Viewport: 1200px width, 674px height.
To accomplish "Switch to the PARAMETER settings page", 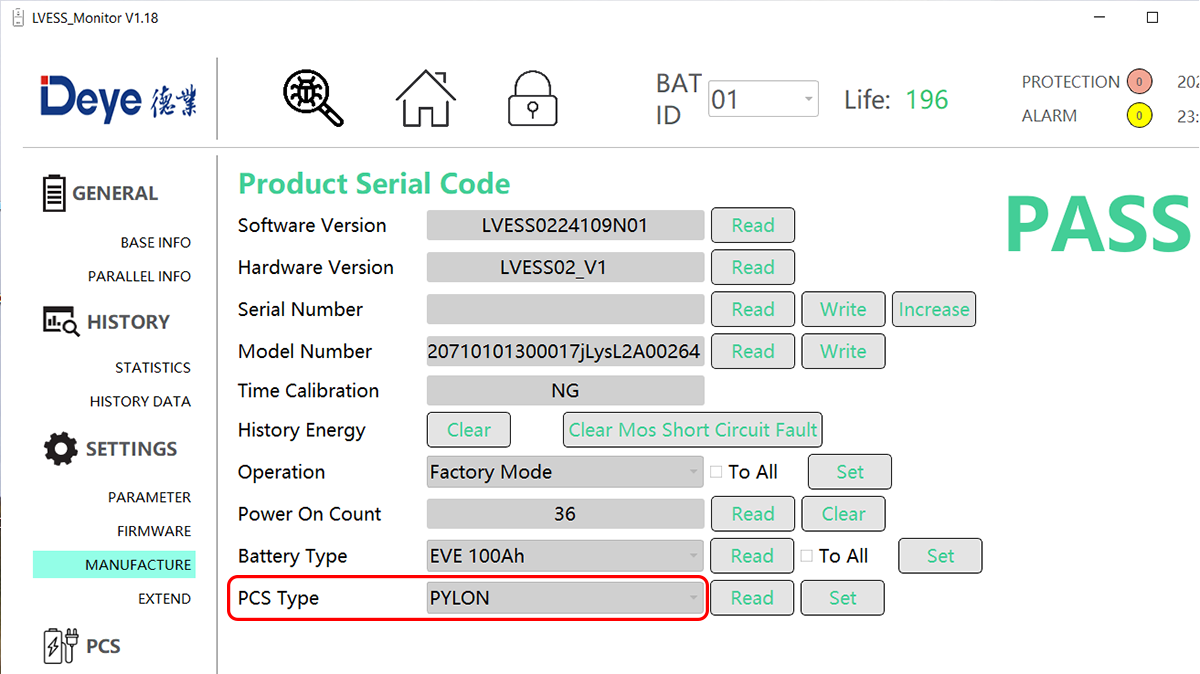I will click(x=149, y=497).
